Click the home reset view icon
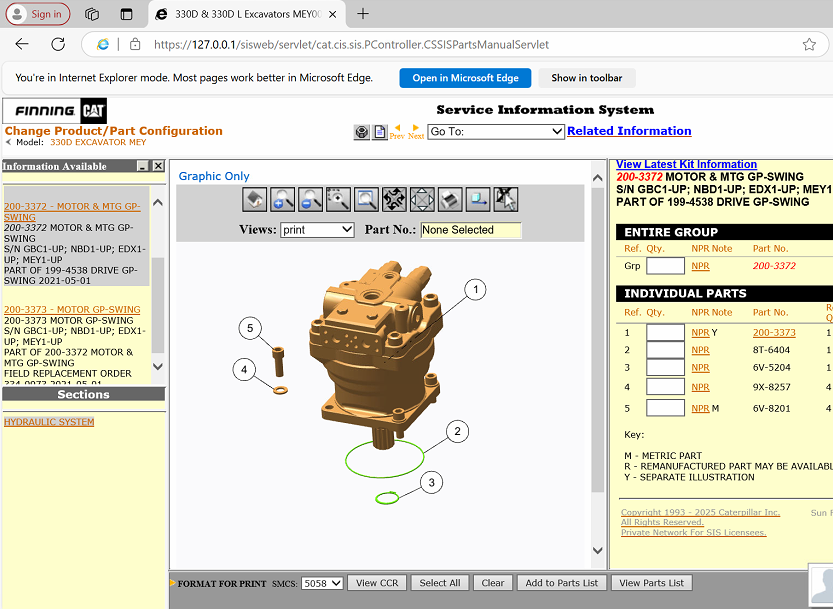 (254, 199)
